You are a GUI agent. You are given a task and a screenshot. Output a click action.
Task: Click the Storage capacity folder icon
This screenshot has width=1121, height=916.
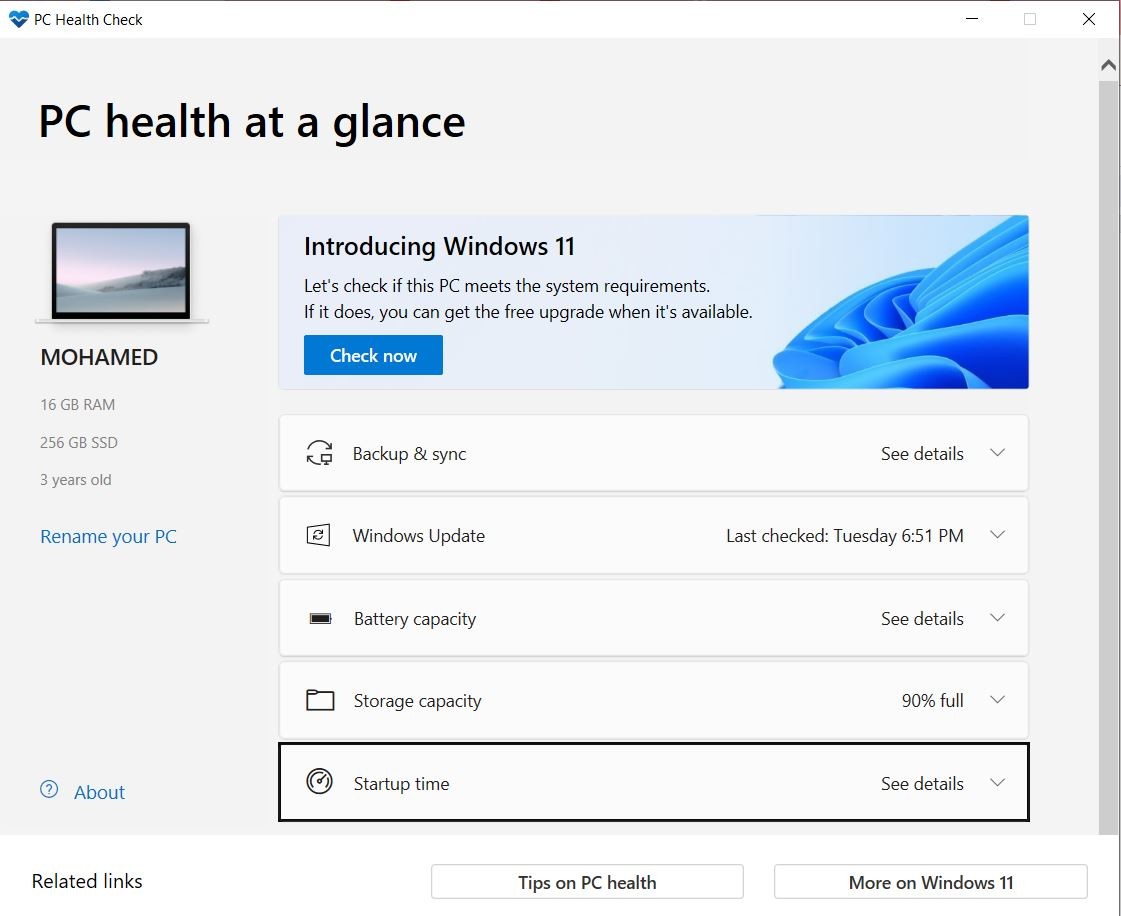[x=320, y=700]
